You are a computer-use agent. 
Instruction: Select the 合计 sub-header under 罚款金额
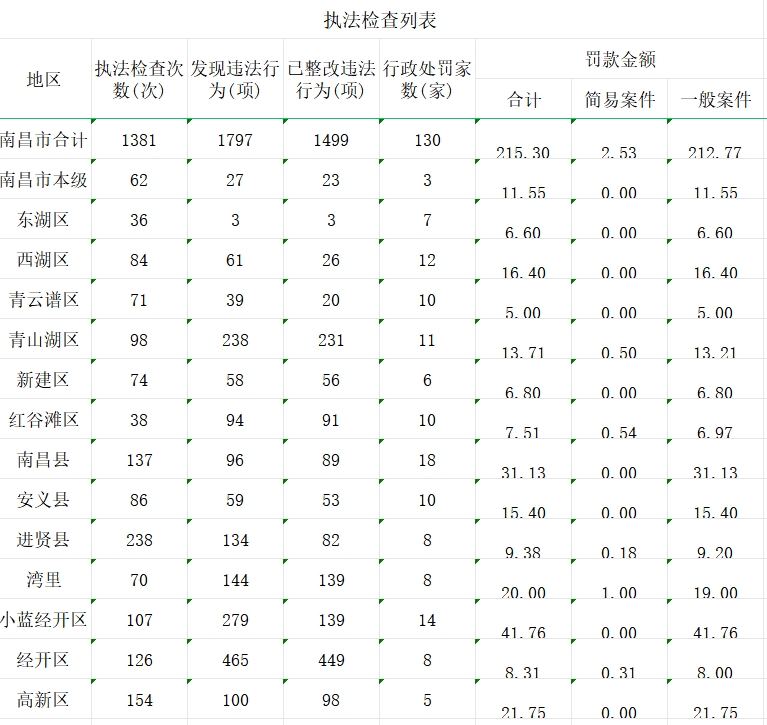point(523,100)
